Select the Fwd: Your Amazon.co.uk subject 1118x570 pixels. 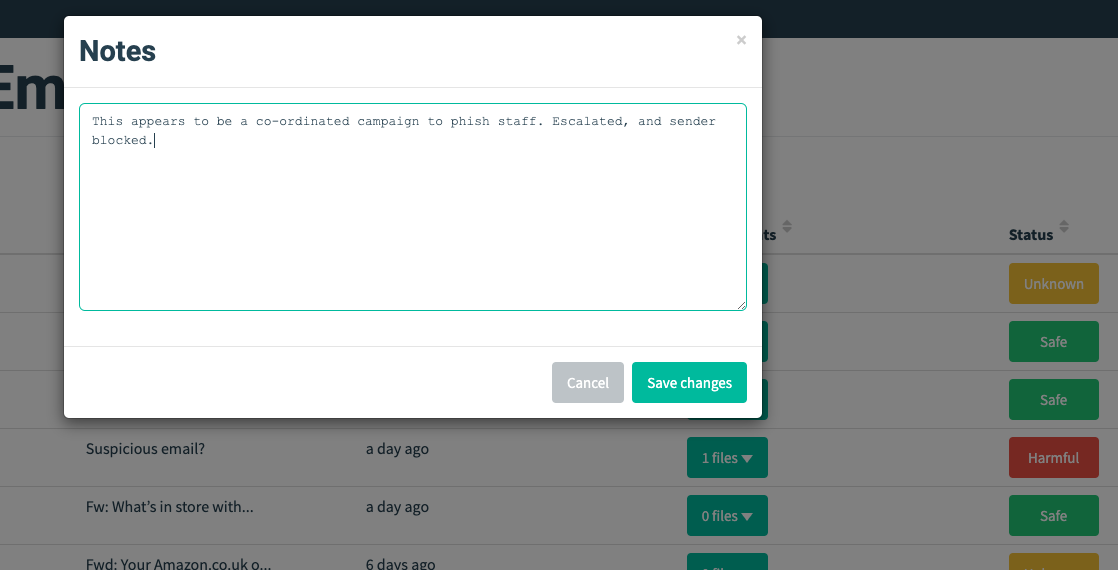pyautogui.click(x=178, y=564)
